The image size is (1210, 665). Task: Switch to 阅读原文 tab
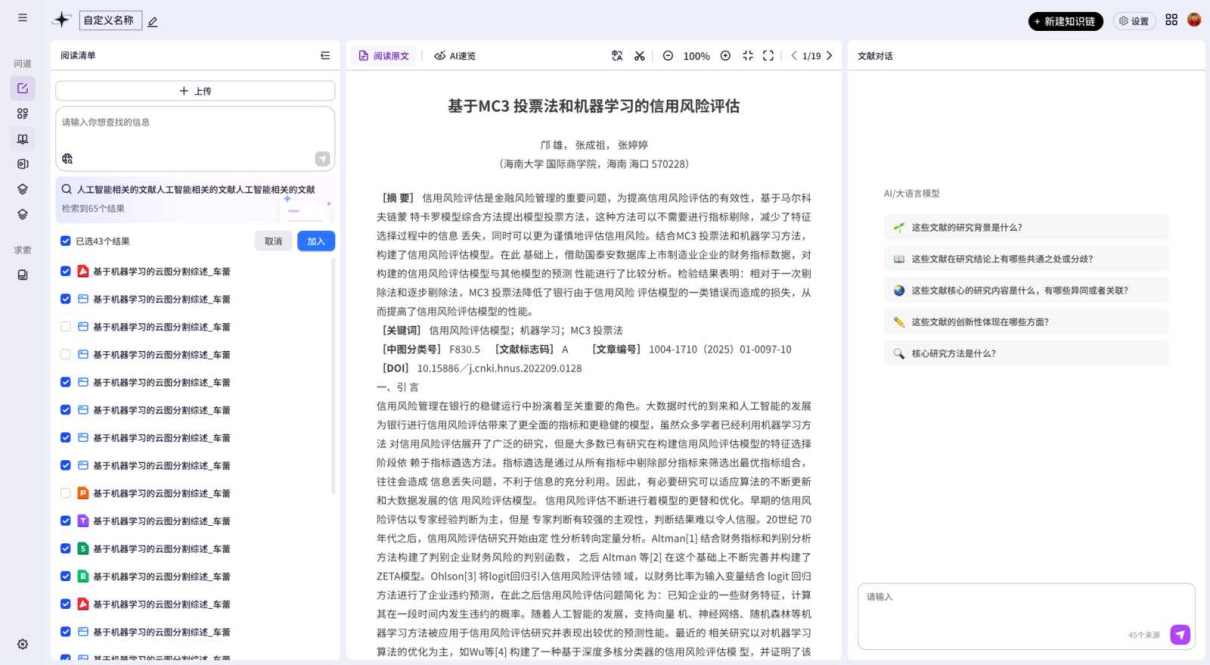point(384,56)
